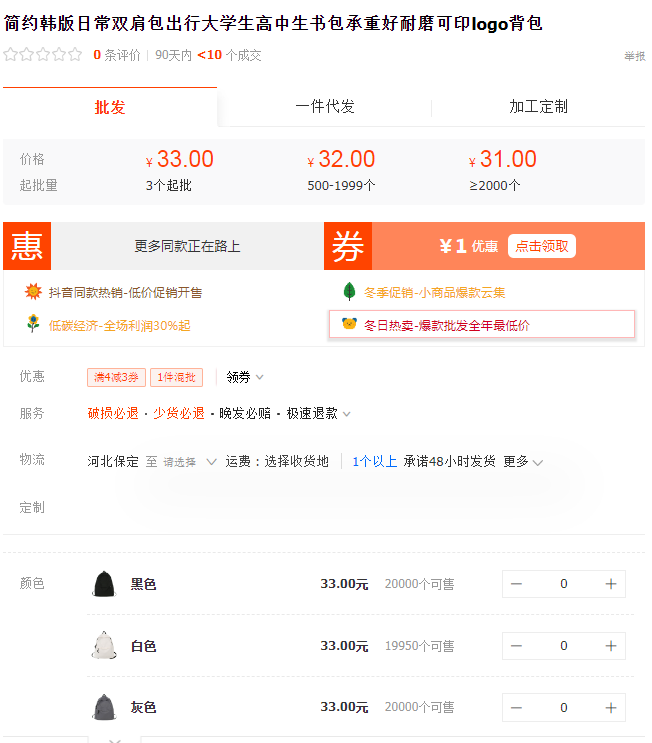Open 低碳经济-全场利润30%起 promotion link

tap(119, 326)
